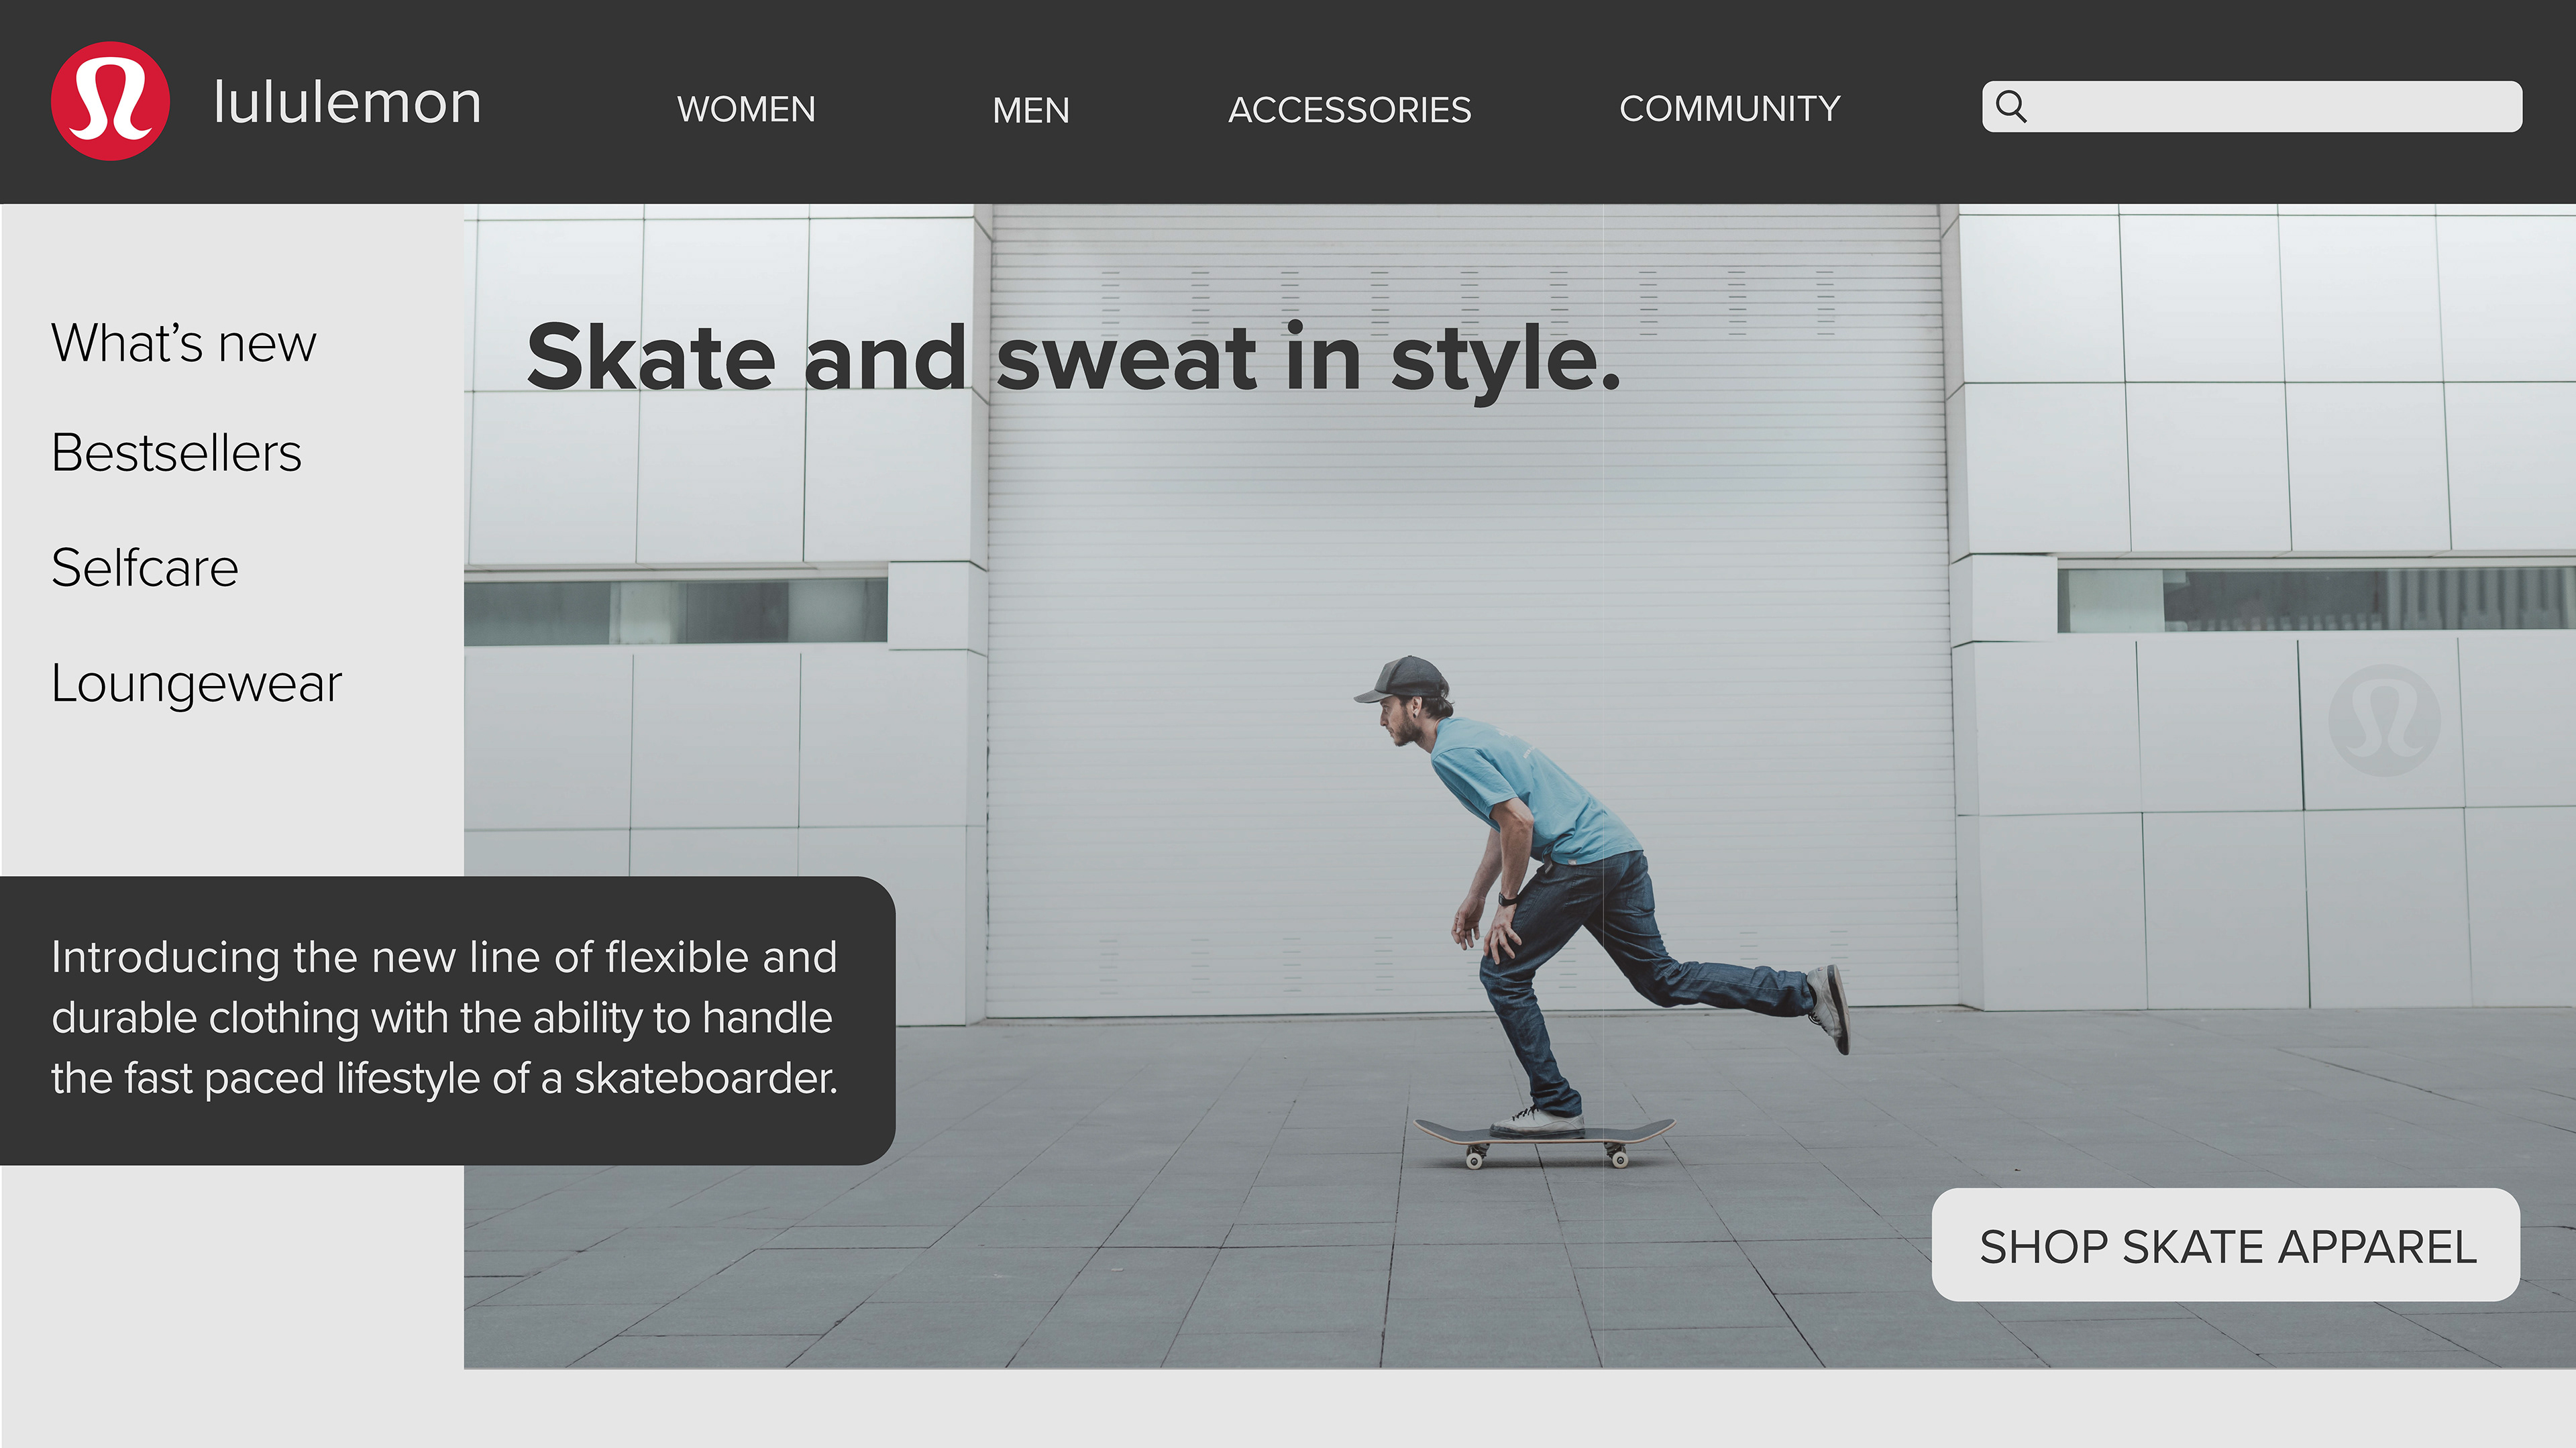Screen dimensions: 2576x1448
Task: Select Selfcare in the sidebar
Action: pyautogui.click(x=145, y=568)
